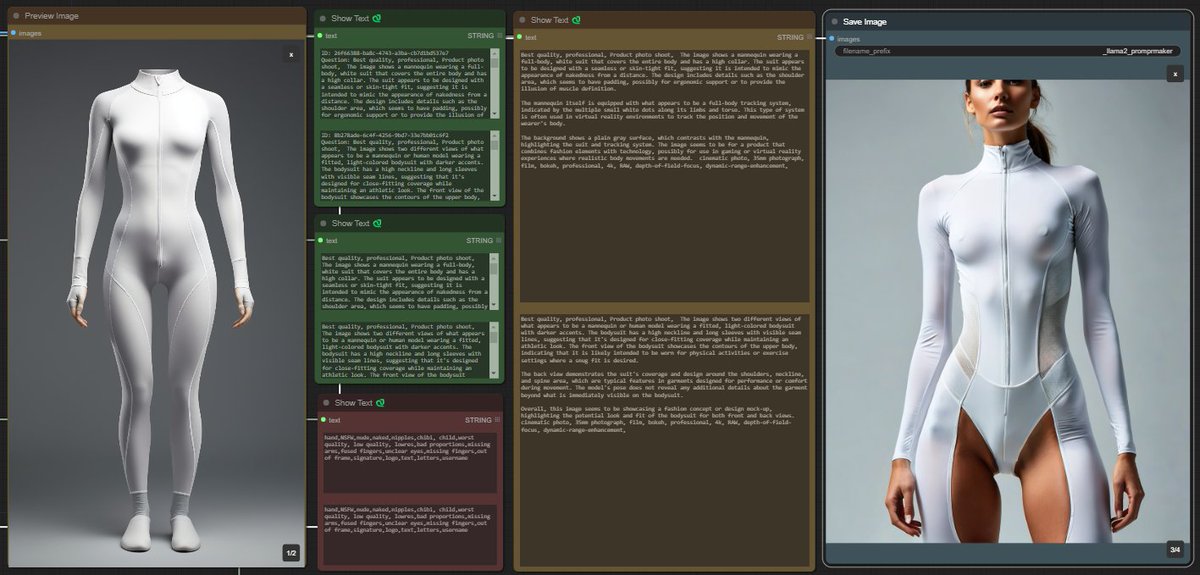The height and width of the screenshot is (575, 1200).
Task: Click the images input slot on Preview Image
Action: click(x=13, y=33)
